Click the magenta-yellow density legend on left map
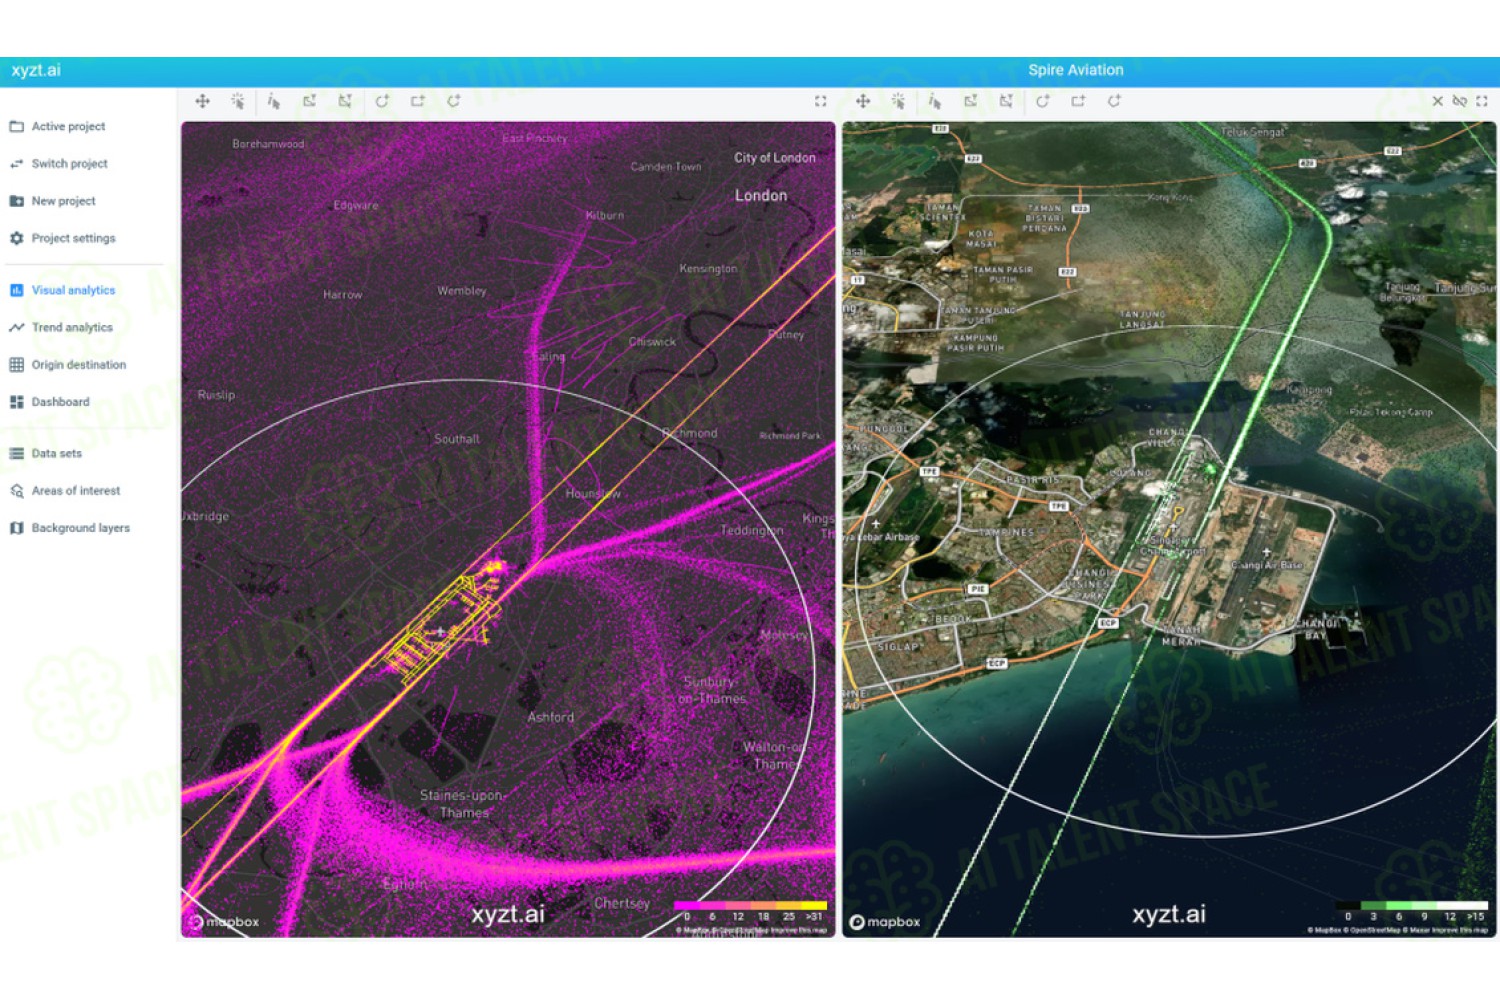Screen dimensions: 1500x1000 pos(750,910)
